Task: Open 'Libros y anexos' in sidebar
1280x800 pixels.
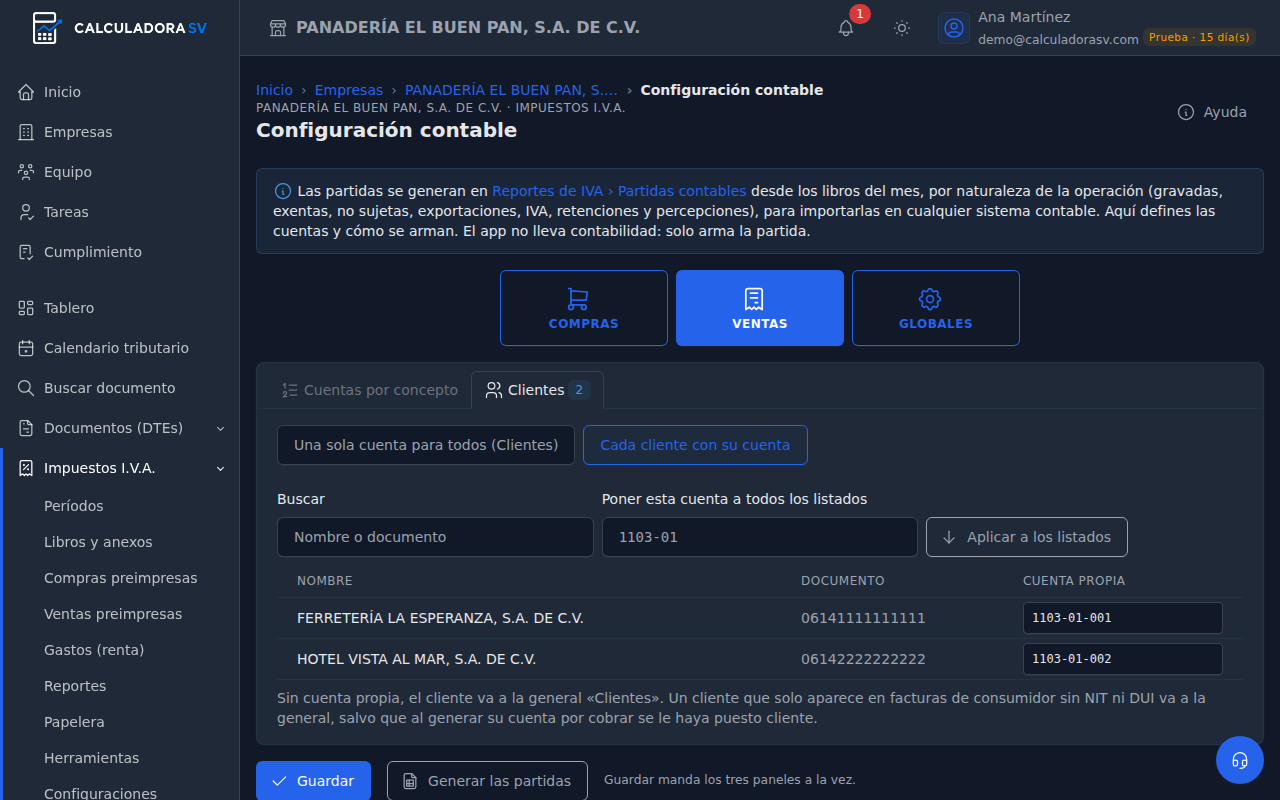Action: pyautogui.click(x=98, y=542)
